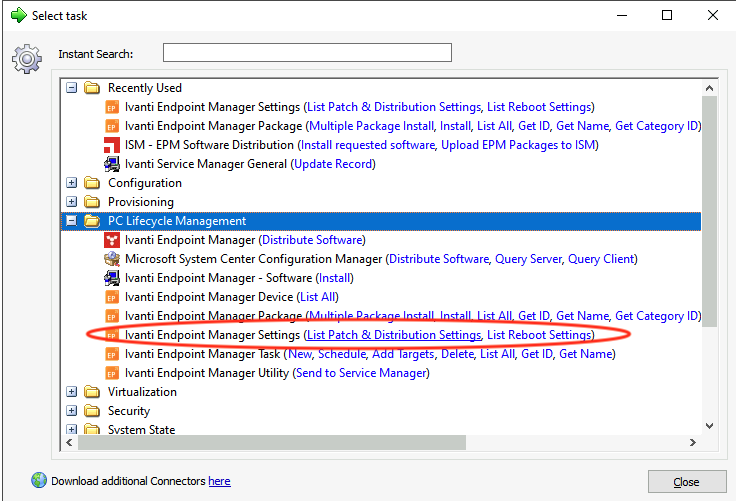Click List All for Endpoint Manager Device
736x501 pixels.
tap(317, 297)
